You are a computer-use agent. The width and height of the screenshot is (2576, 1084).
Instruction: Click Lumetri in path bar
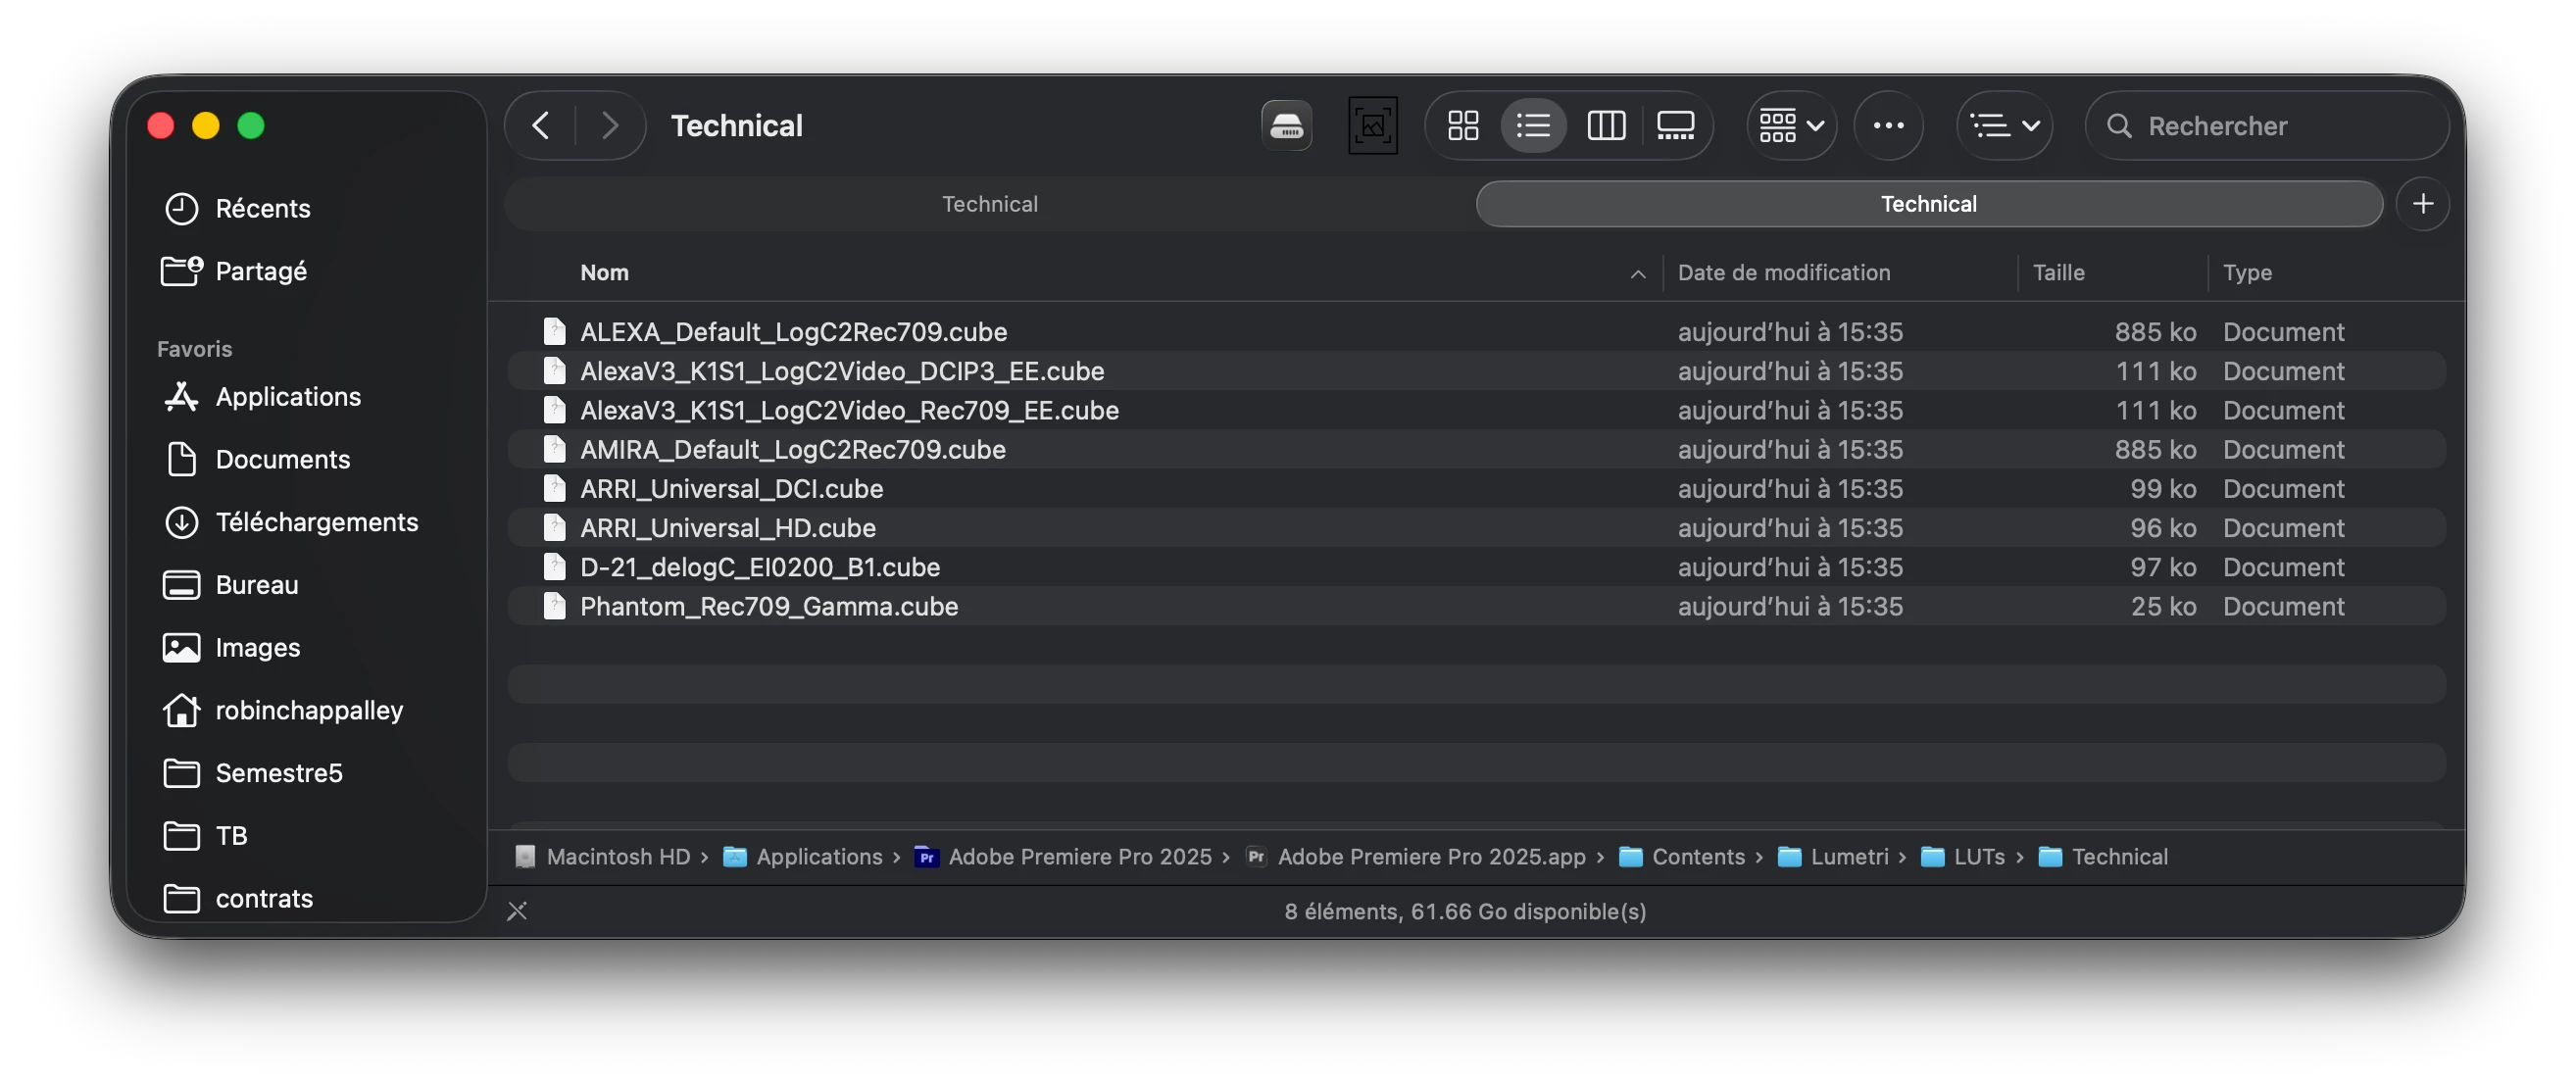1833,857
